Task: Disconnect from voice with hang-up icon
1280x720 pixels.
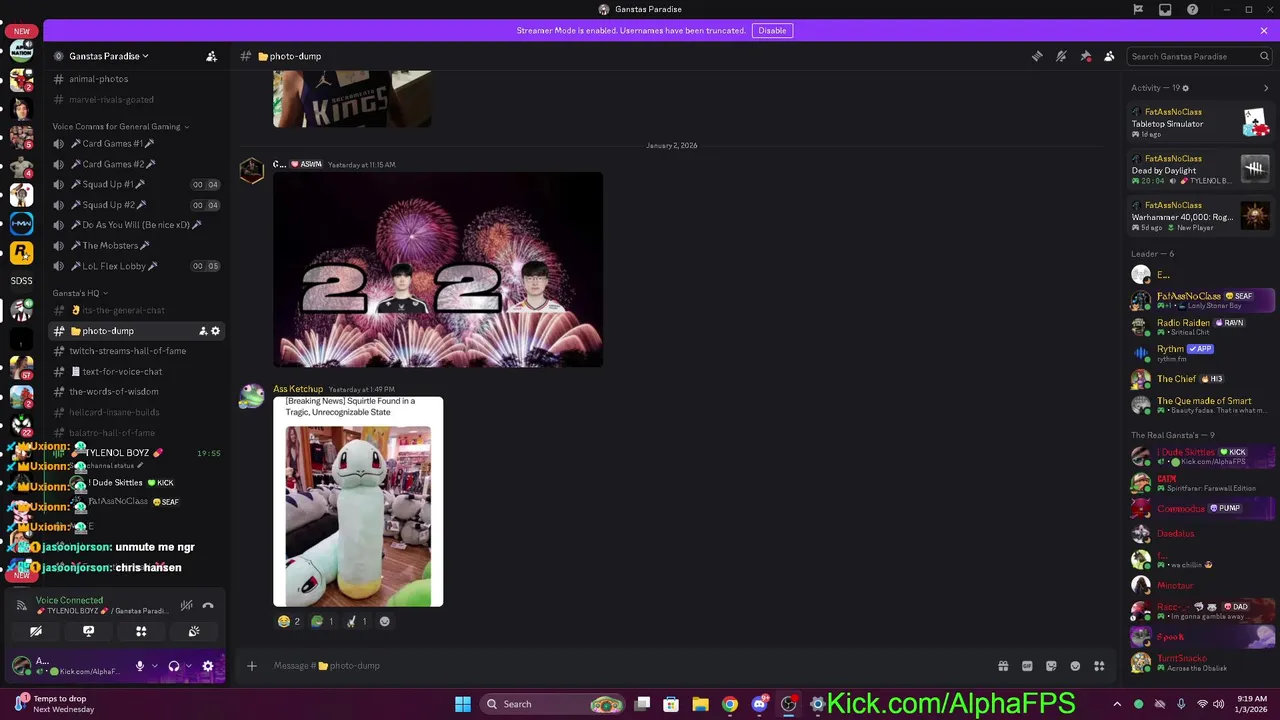Action: (x=208, y=606)
